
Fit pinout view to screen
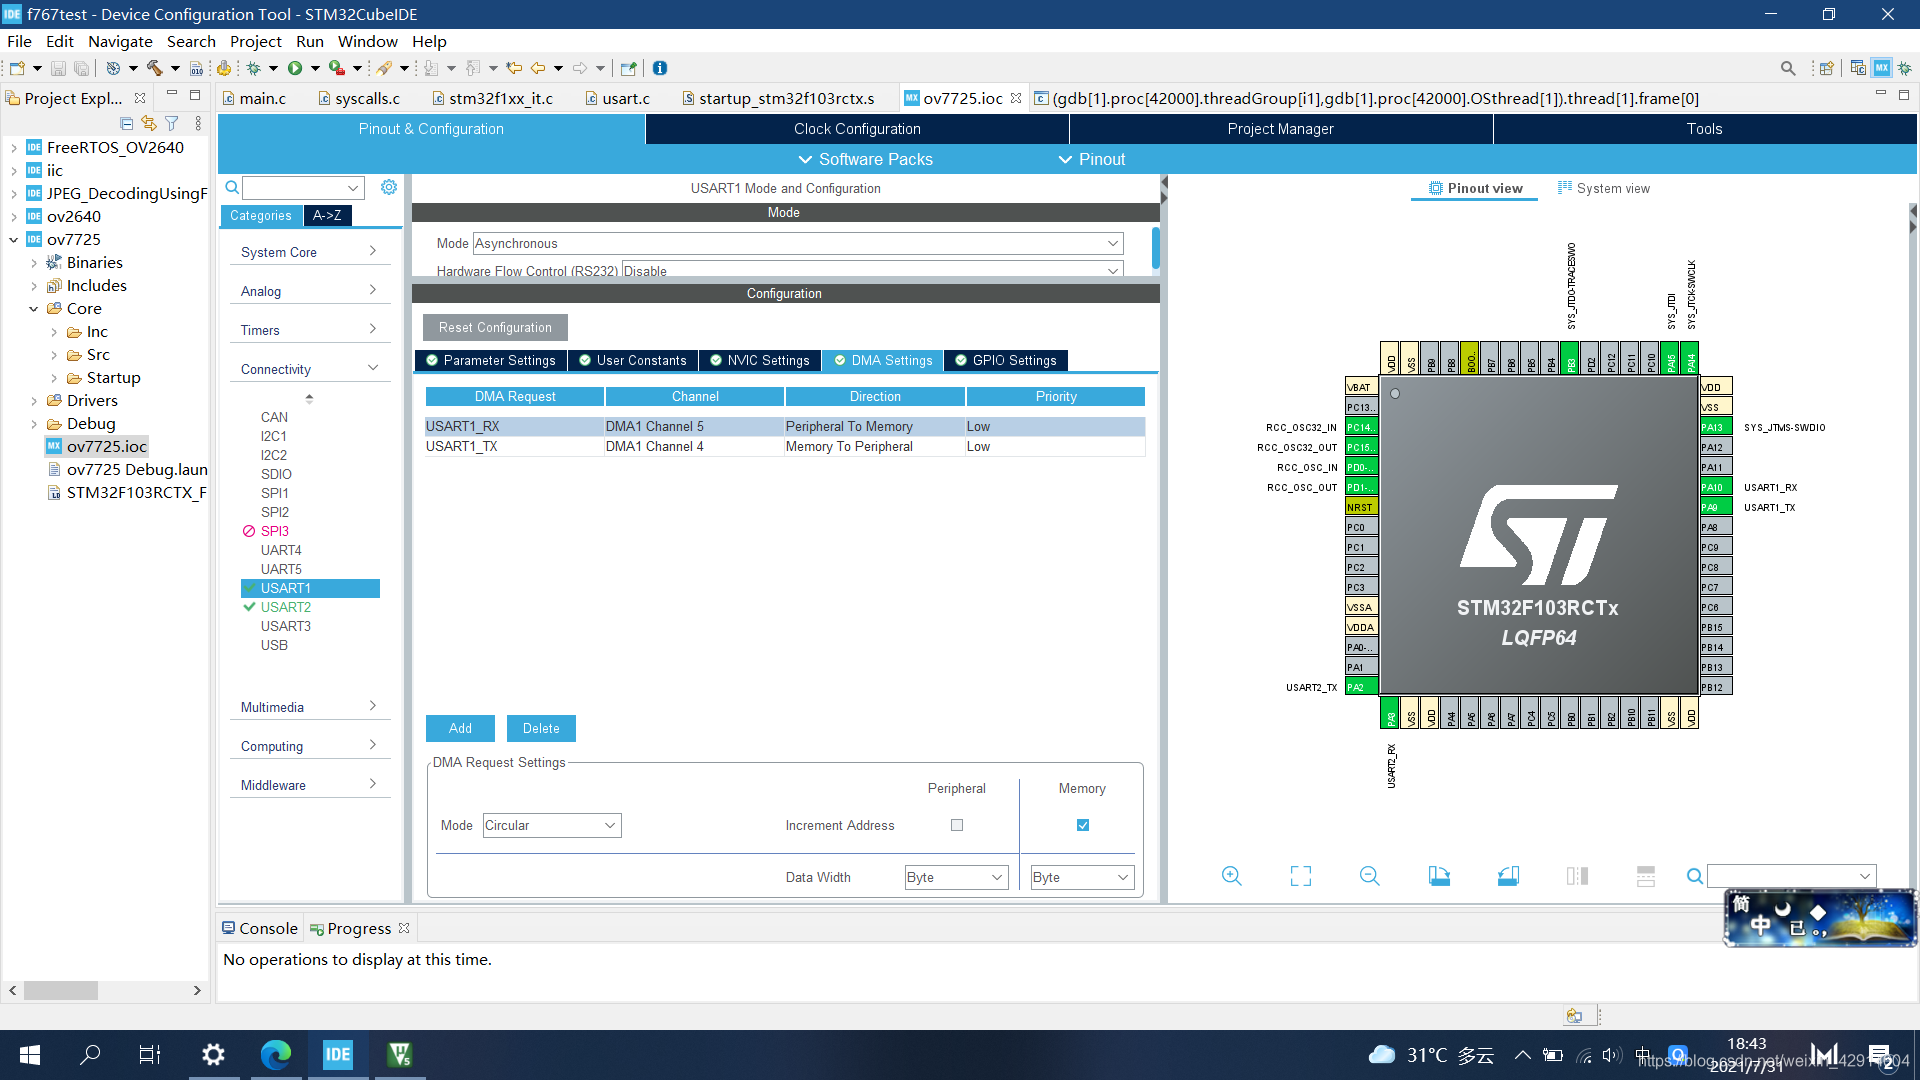pyautogui.click(x=1301, y=876)
